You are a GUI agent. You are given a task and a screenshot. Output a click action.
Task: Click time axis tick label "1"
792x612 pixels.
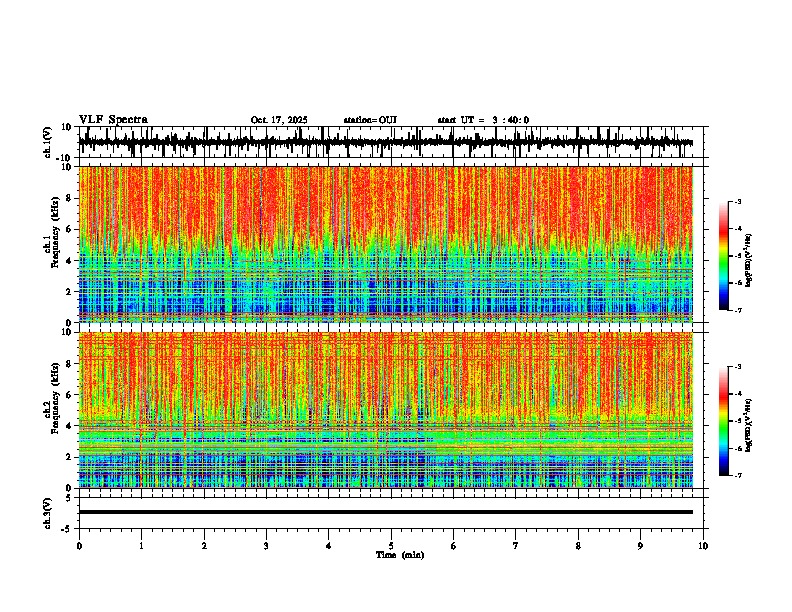pos(141,546)
